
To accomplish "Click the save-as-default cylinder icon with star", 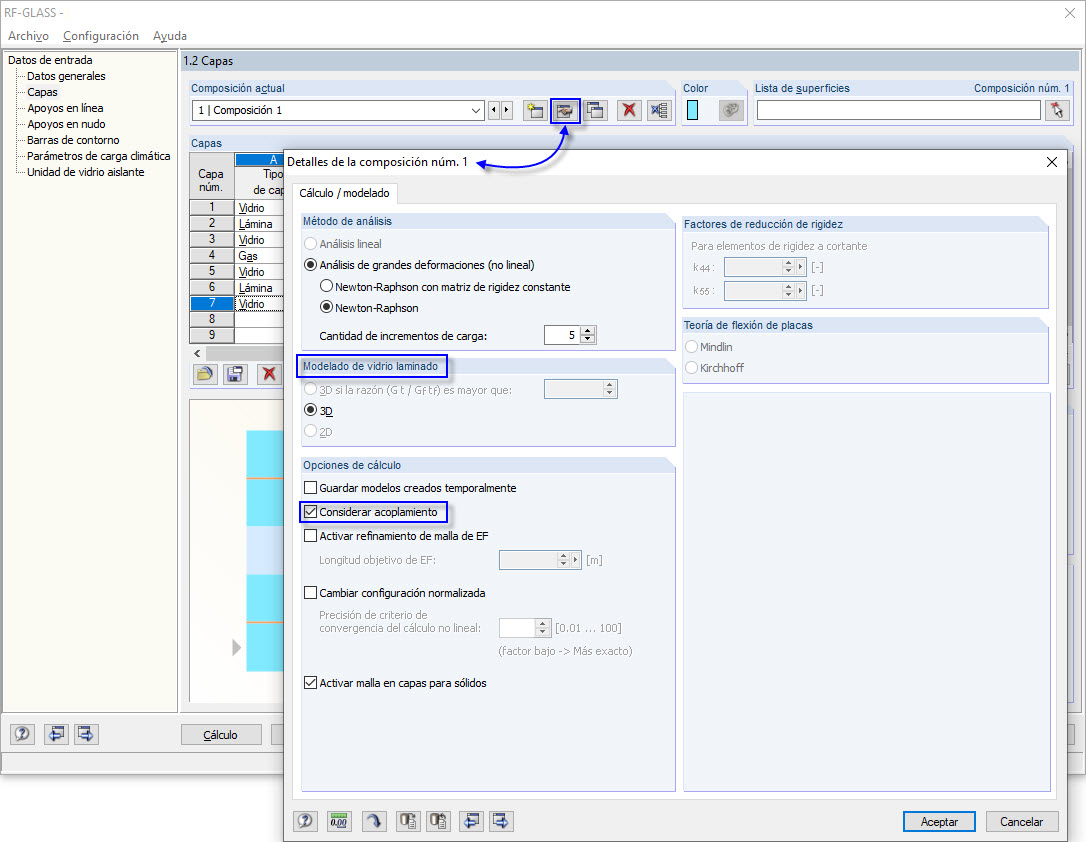I will coord(408,821).
